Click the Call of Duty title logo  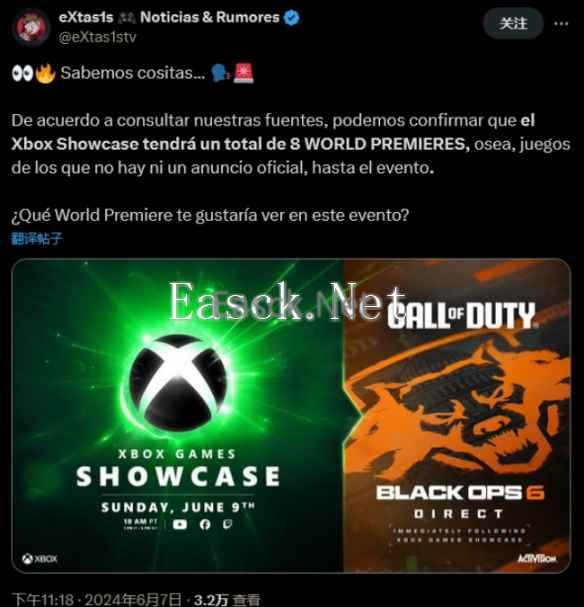(461, 315)
